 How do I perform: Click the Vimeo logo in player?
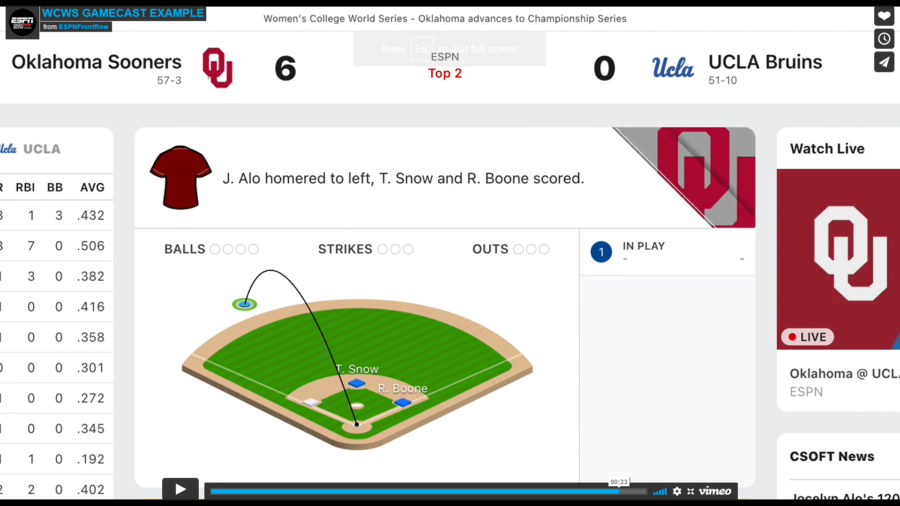point(715,491)
